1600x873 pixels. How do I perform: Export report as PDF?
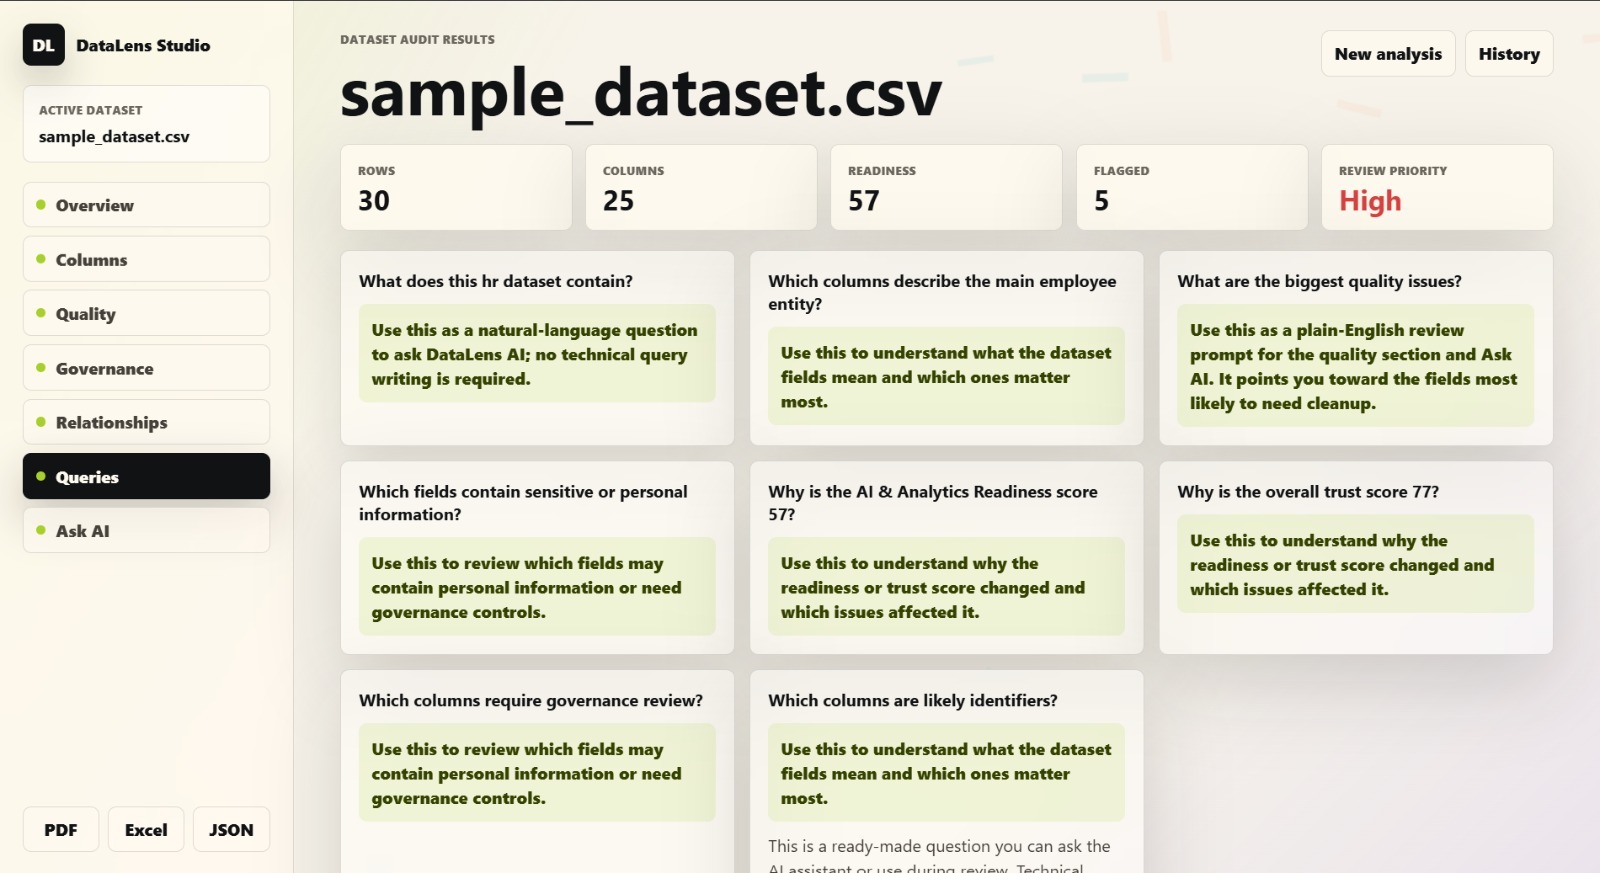[61, 829]
